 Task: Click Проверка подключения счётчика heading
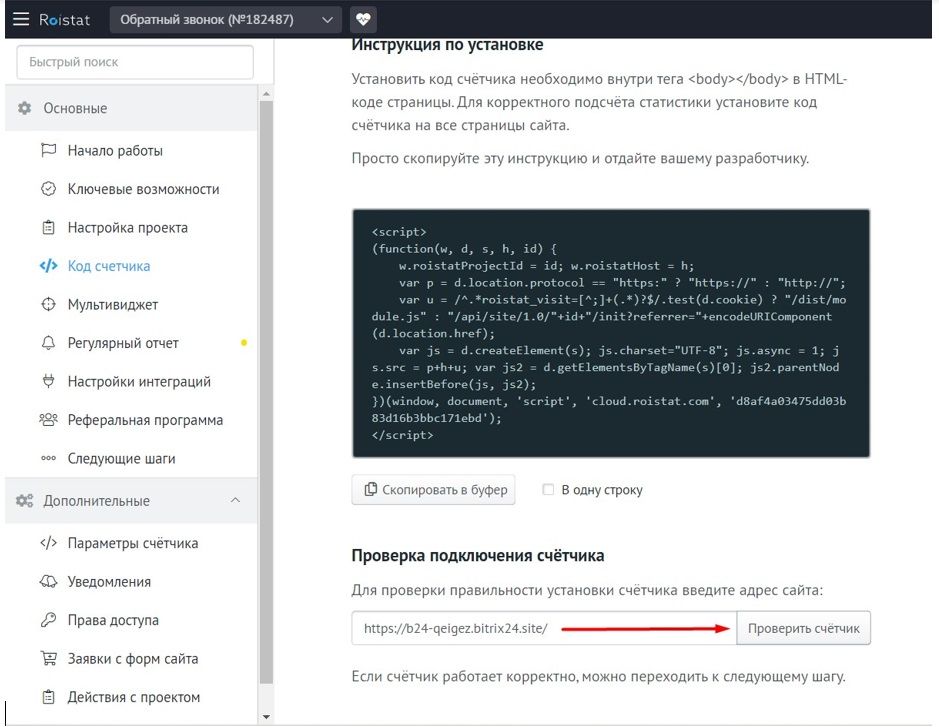point(477,555)
